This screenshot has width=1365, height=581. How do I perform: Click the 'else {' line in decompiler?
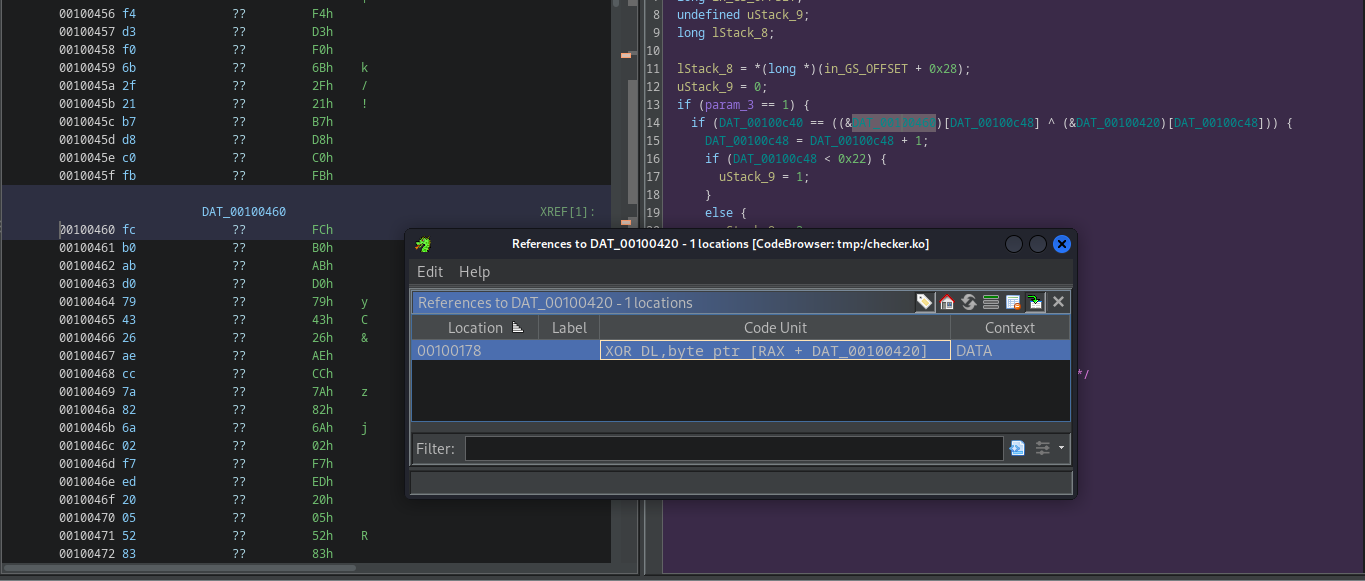coord(726,213)
